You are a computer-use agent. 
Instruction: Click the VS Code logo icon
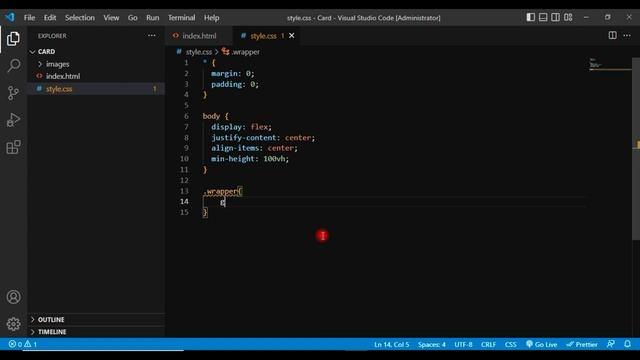10,17
